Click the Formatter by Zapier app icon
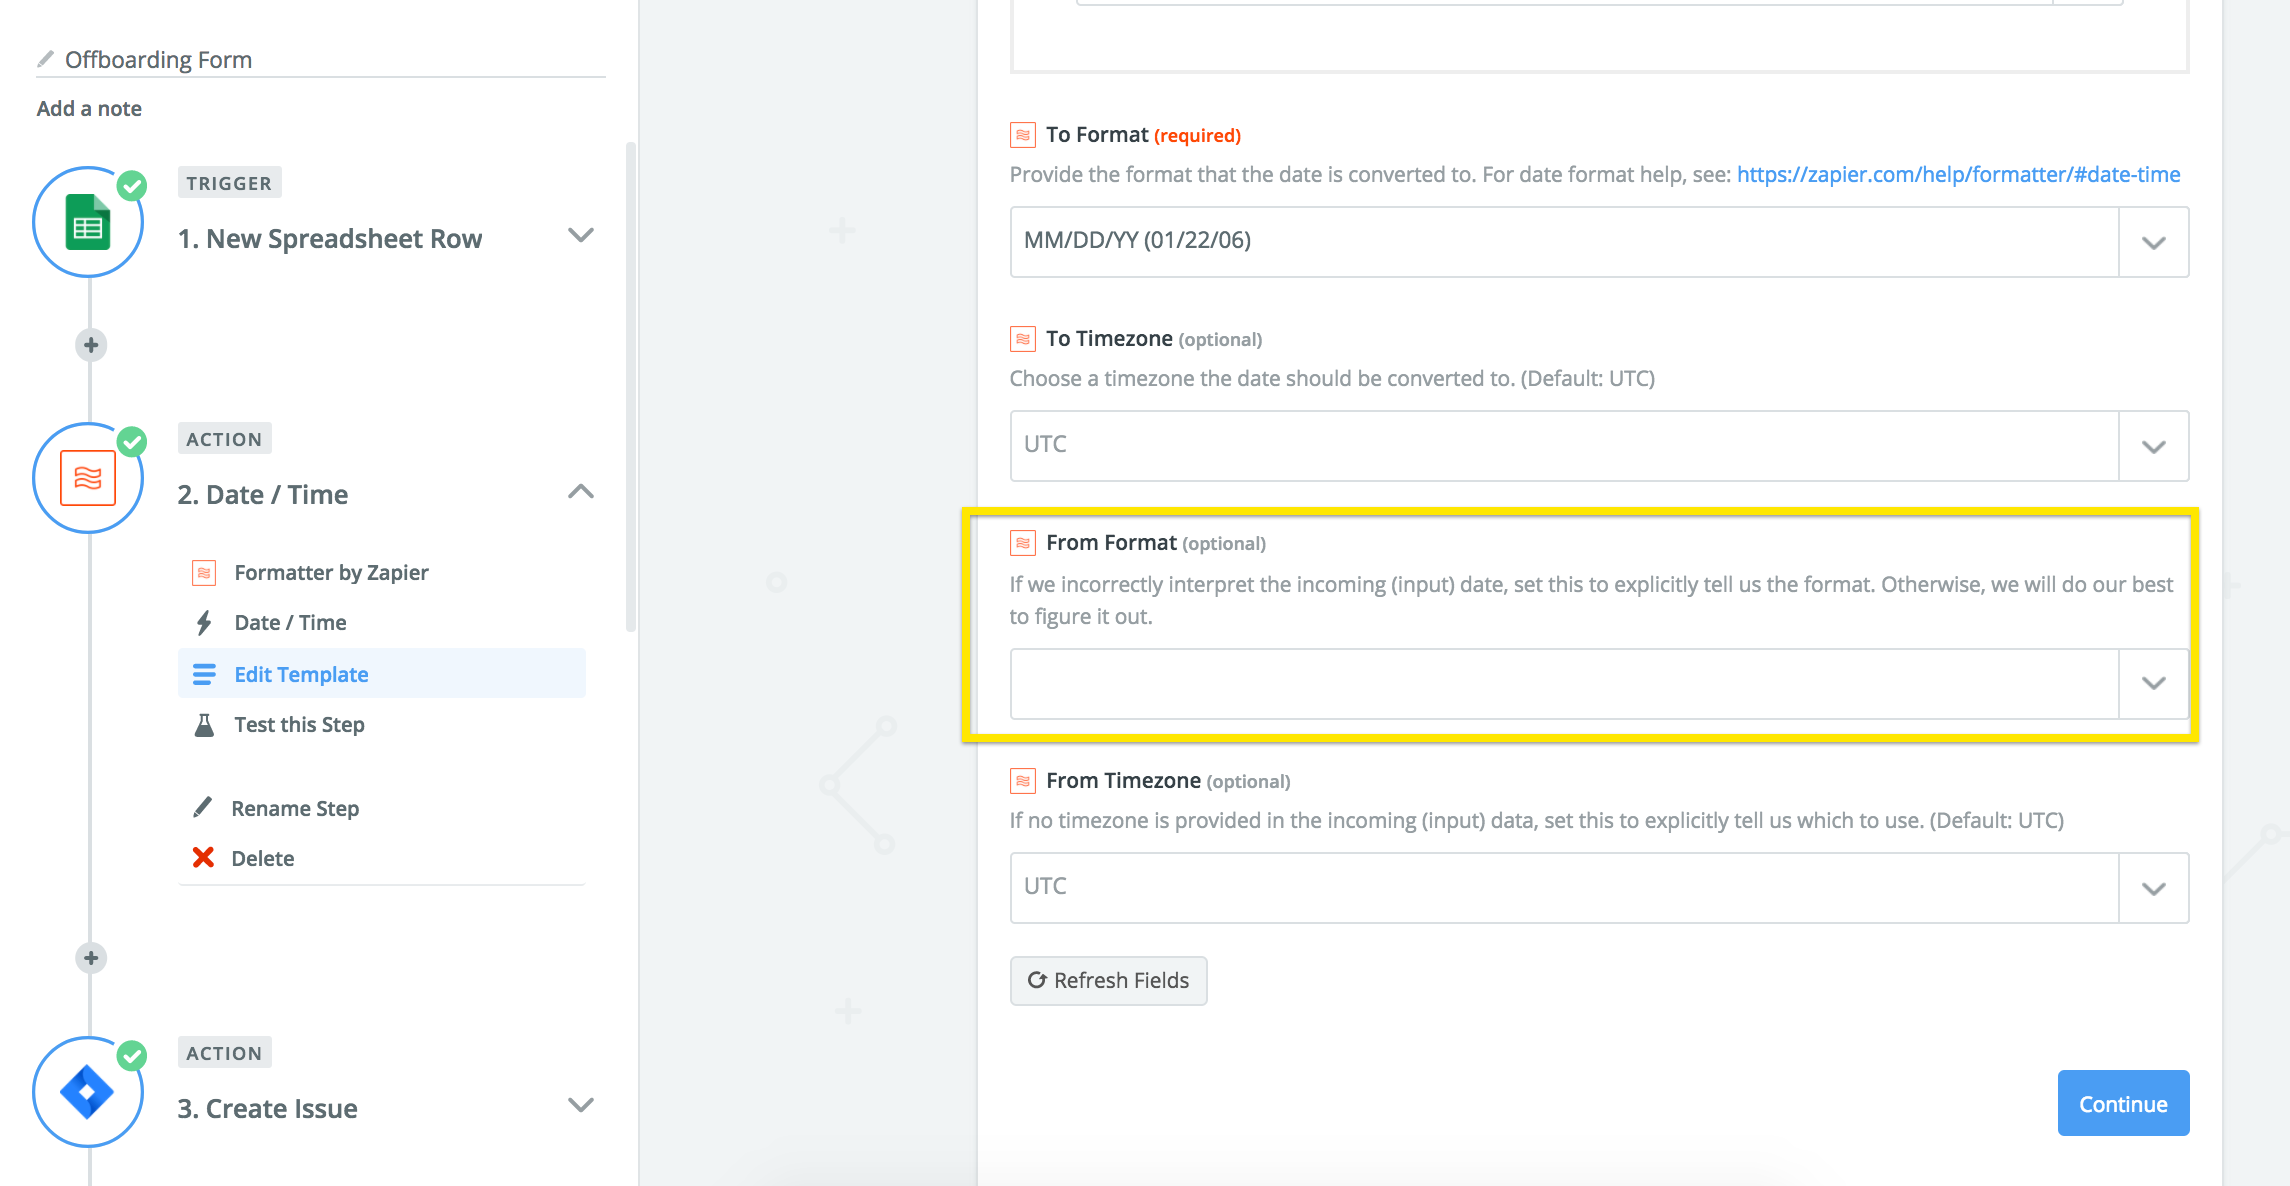Image resolution: width=2290 pixels, height=1186 pixels. pyautogui.click(x=204, y=573)
